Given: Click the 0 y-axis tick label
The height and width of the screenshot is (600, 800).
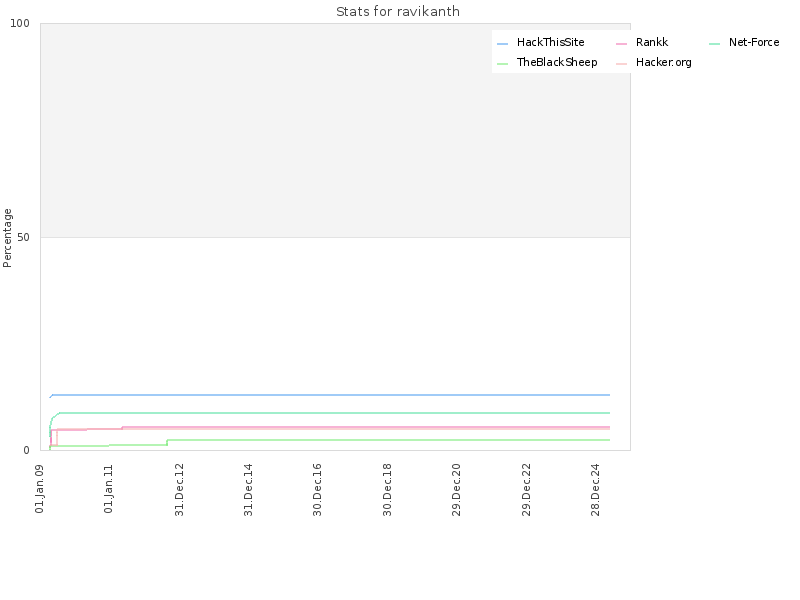Looking at the screenshot, I should (27, 451).
